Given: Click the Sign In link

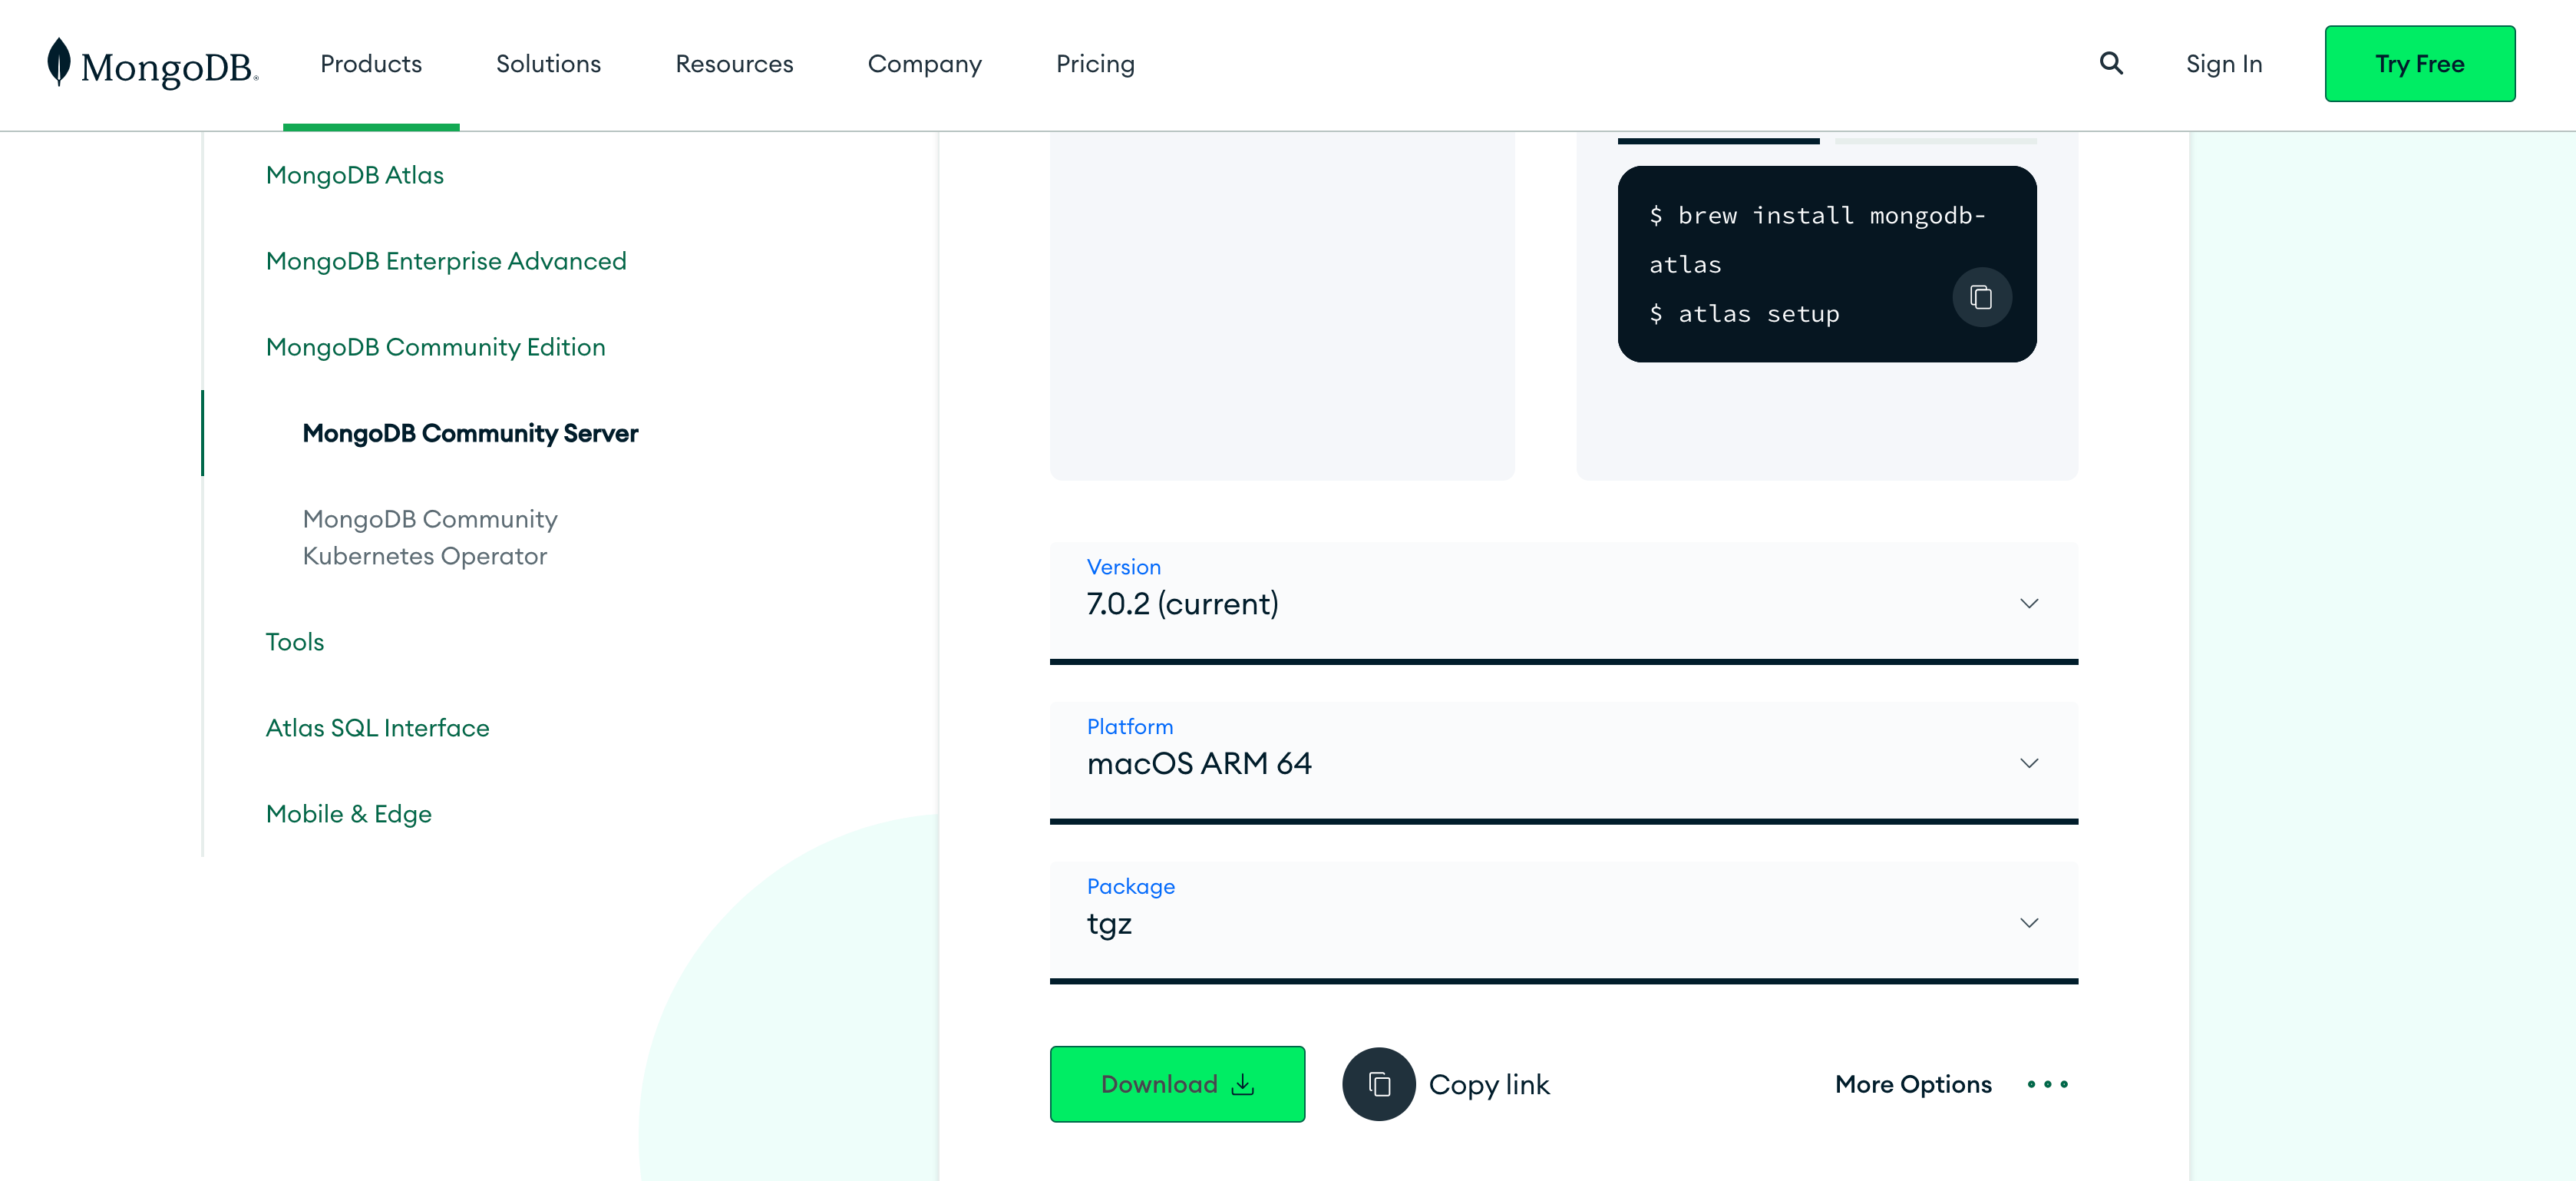Looking at the screenshot, I should click(x=2223, y=64).
